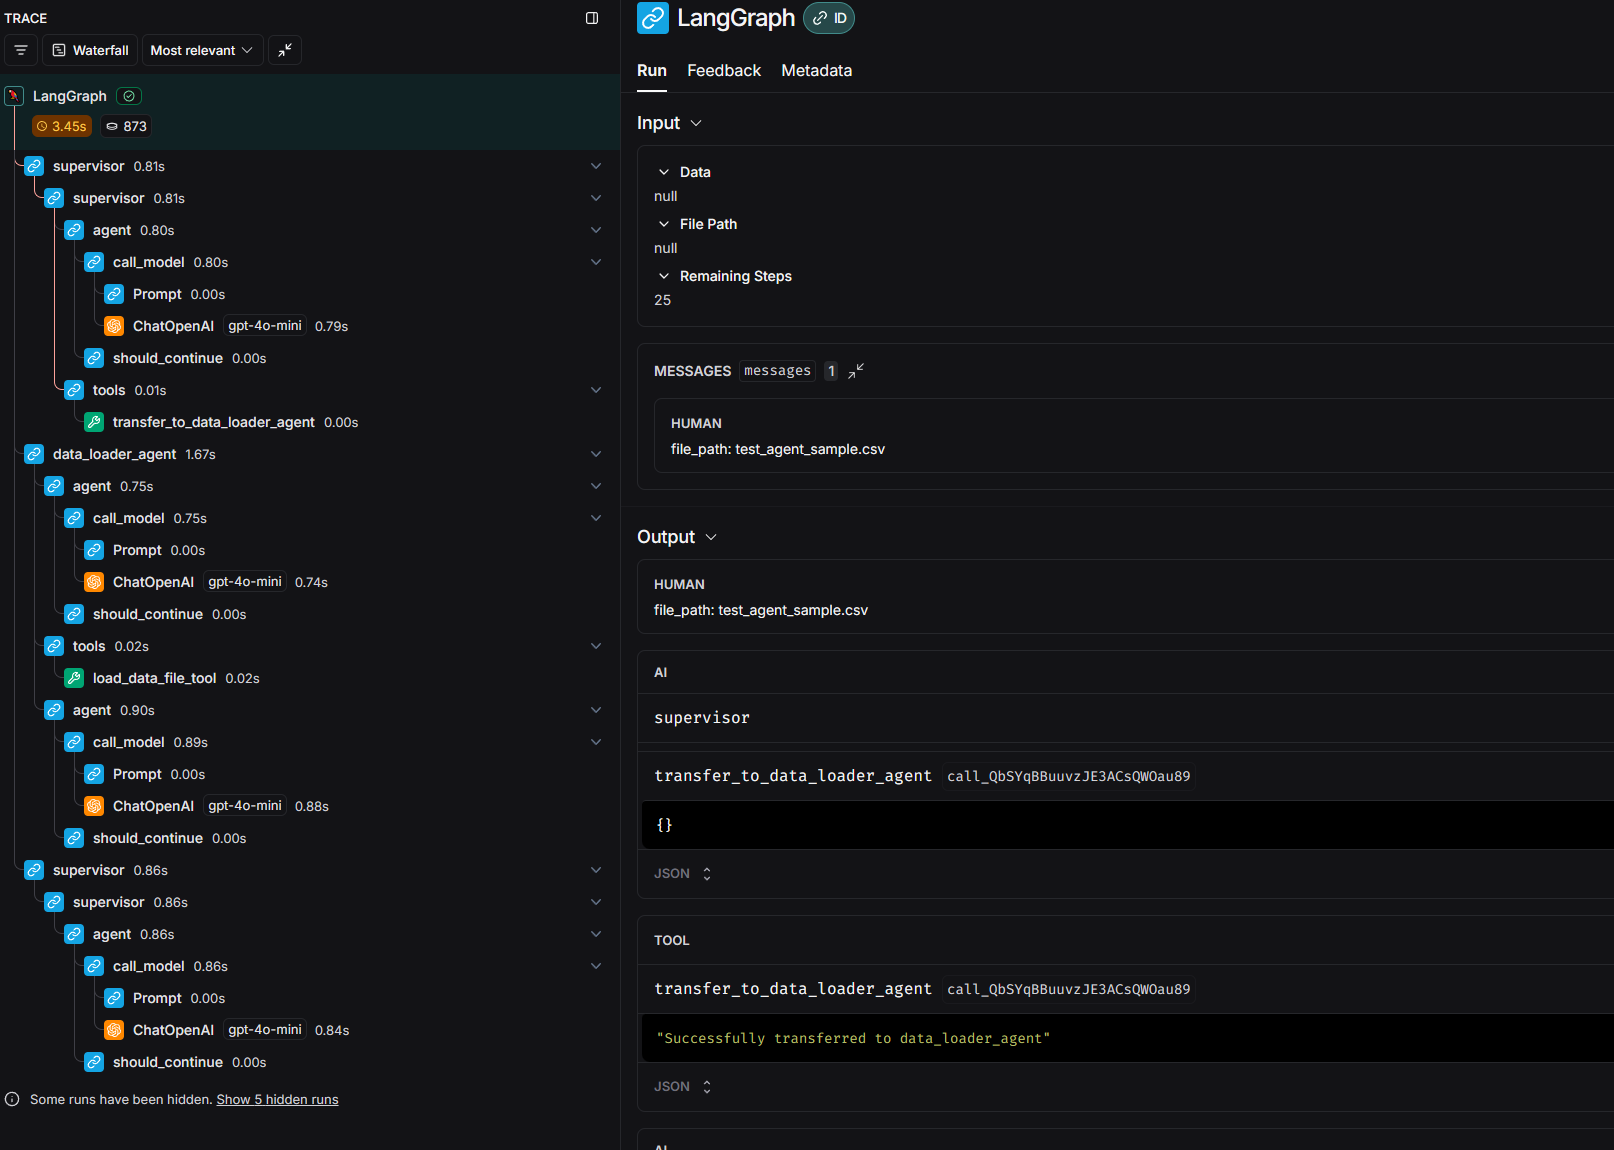The image size is (1614, 1150).
Task: Click the gpt-4o-mini tag on ChatOpenAI 0.79s
Action: point(264,326)
